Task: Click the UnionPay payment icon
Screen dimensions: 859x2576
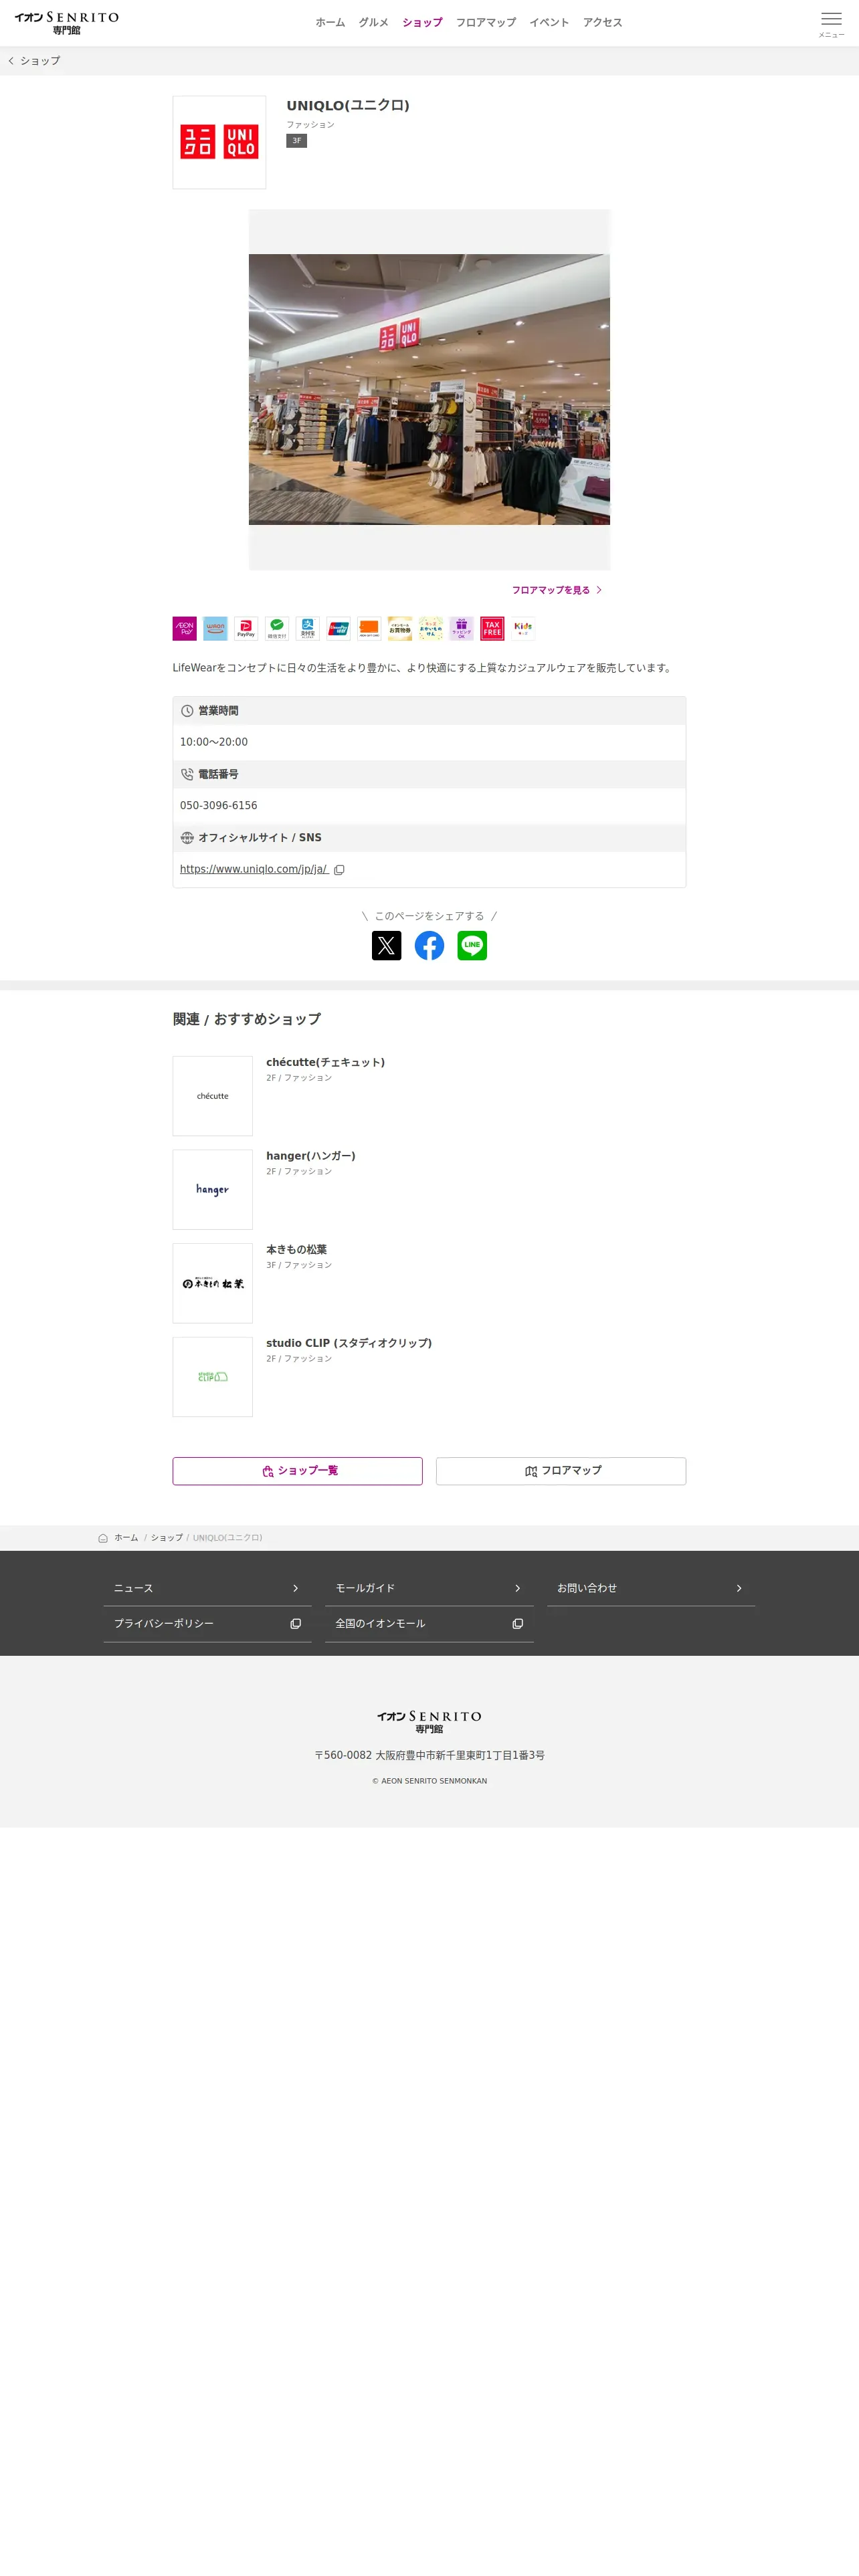Action: click(339, 628)
